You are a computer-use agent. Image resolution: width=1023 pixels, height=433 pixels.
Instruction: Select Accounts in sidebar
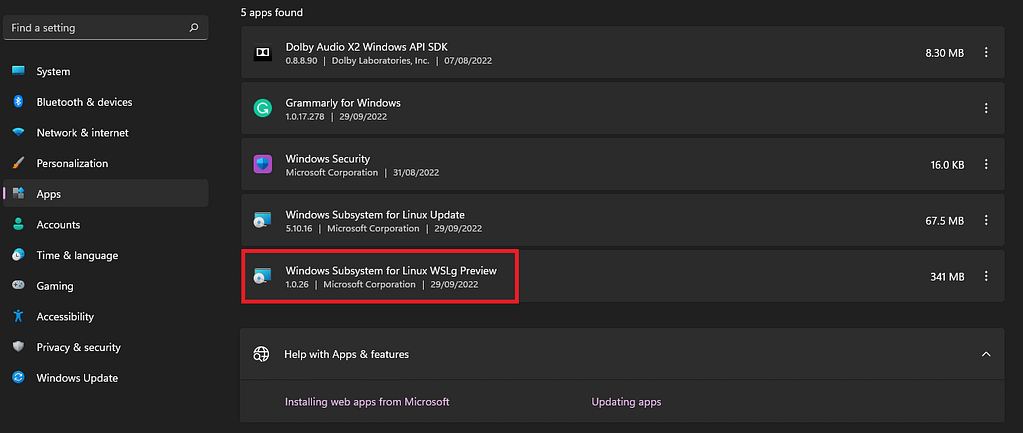coord(106,224)
